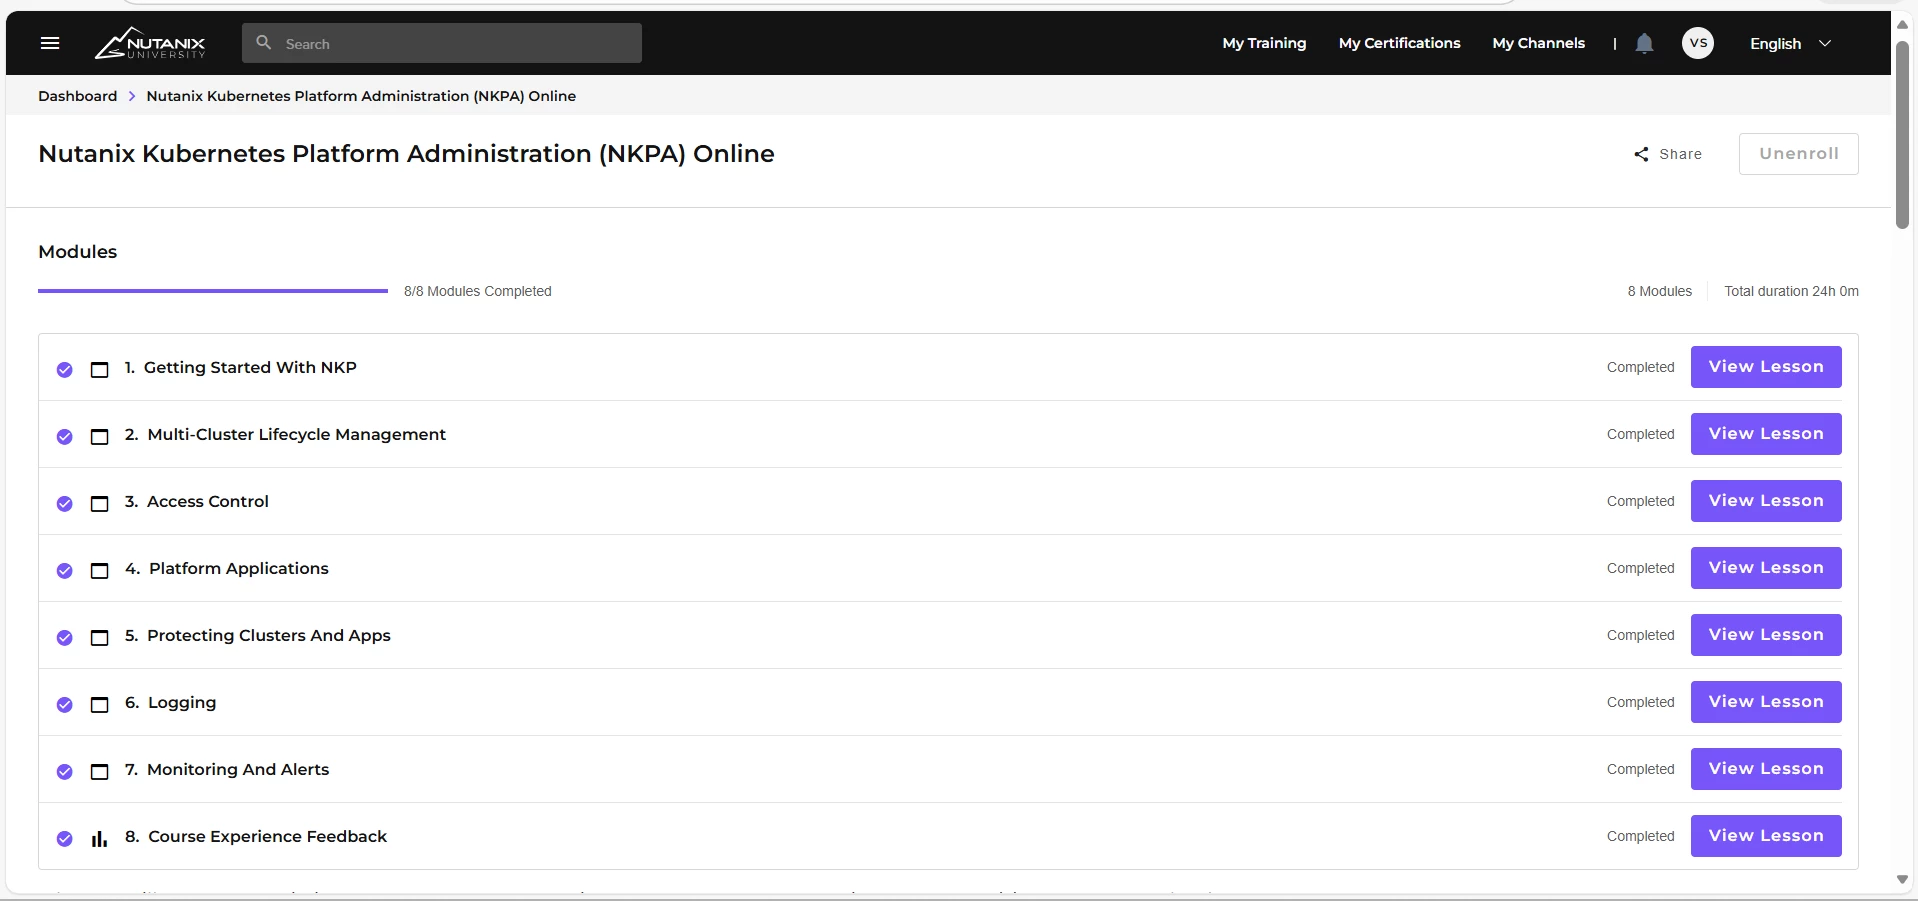1918x901 pixels.
Task: View Lesson for Multi-Cluster Lifecycle Management
Action: (1766, 434)
